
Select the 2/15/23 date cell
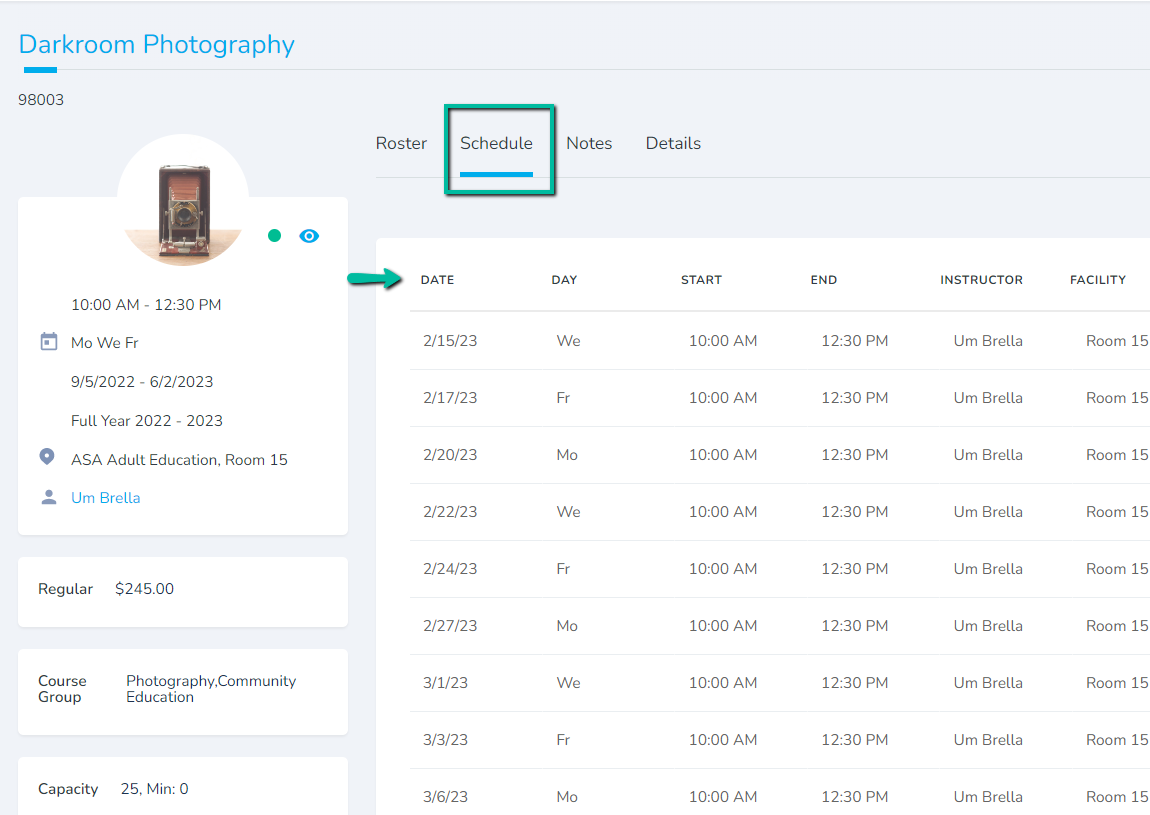[x=450, y=340]
